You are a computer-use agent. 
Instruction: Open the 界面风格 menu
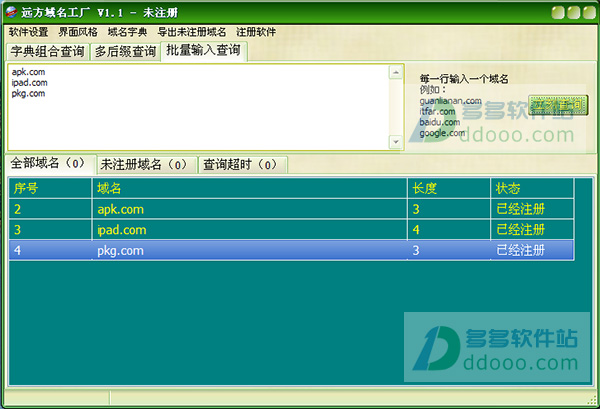pos(78,32)
